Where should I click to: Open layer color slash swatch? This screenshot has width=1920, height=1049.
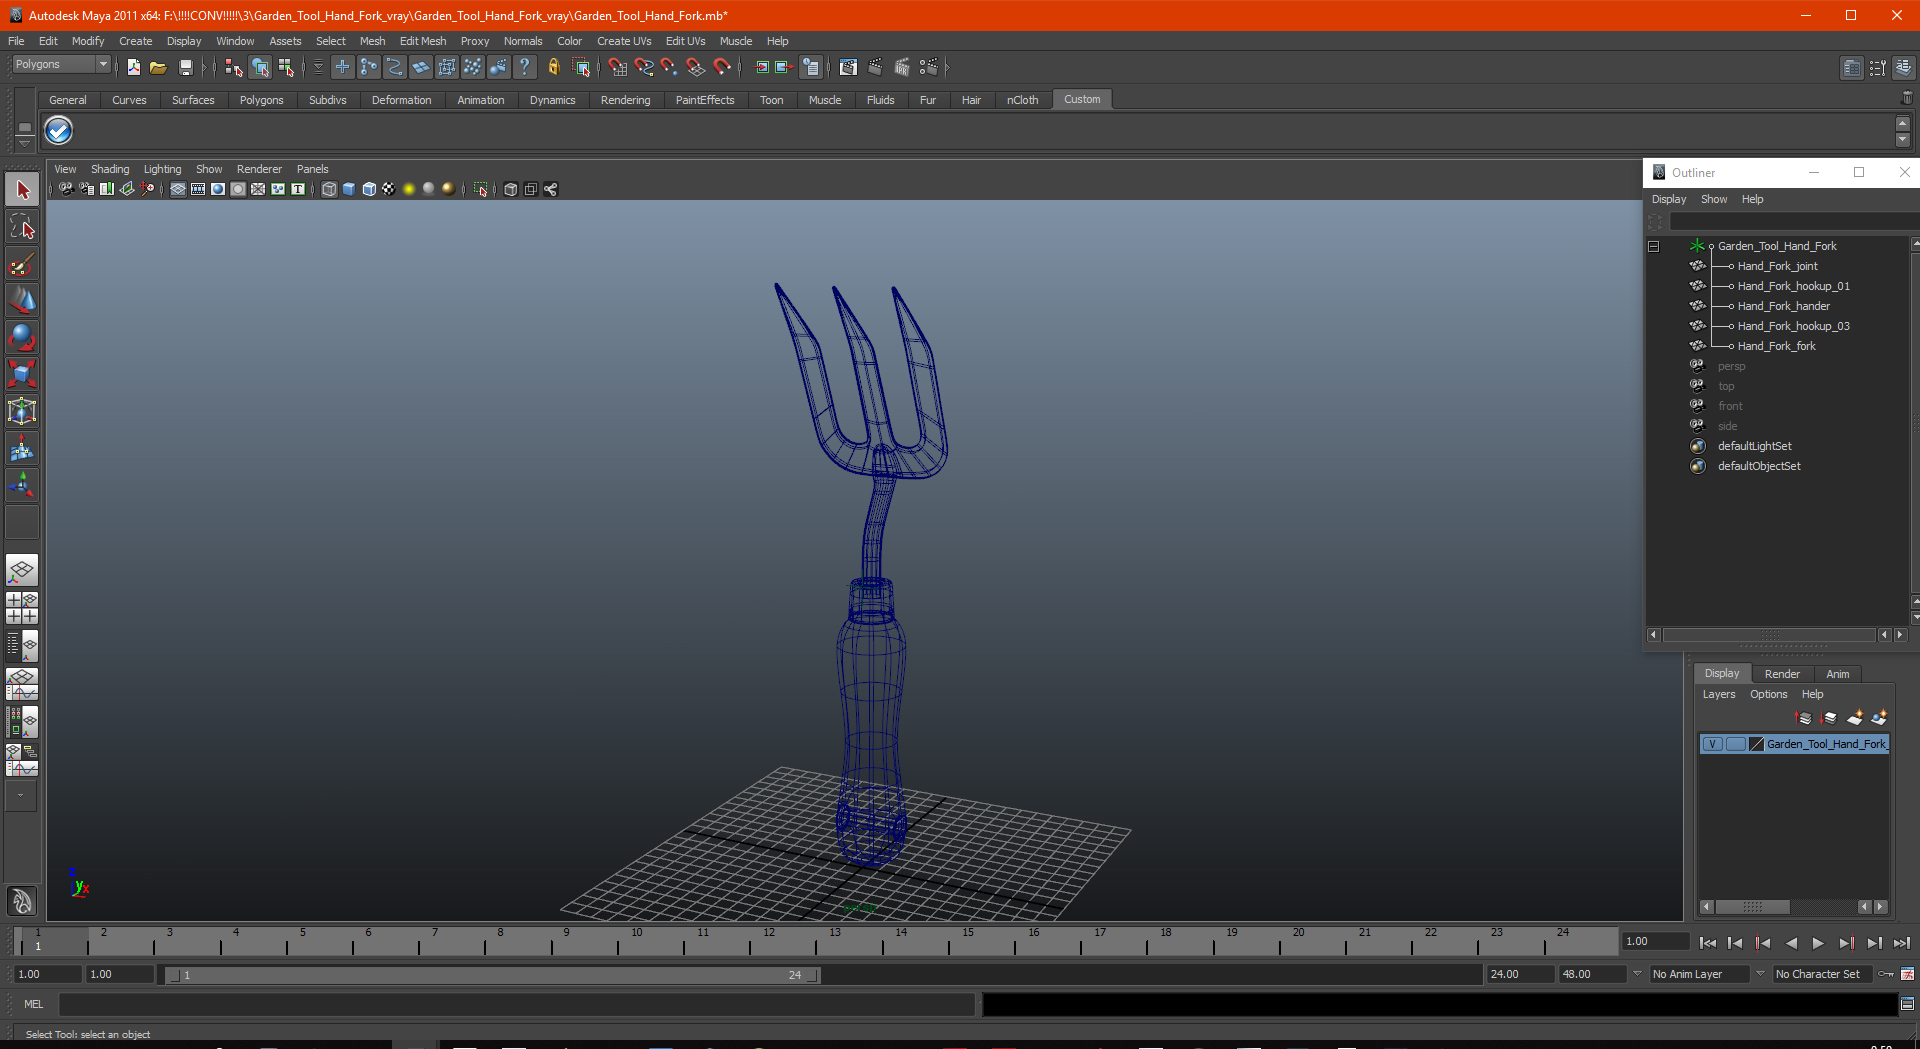(1757, 744)
